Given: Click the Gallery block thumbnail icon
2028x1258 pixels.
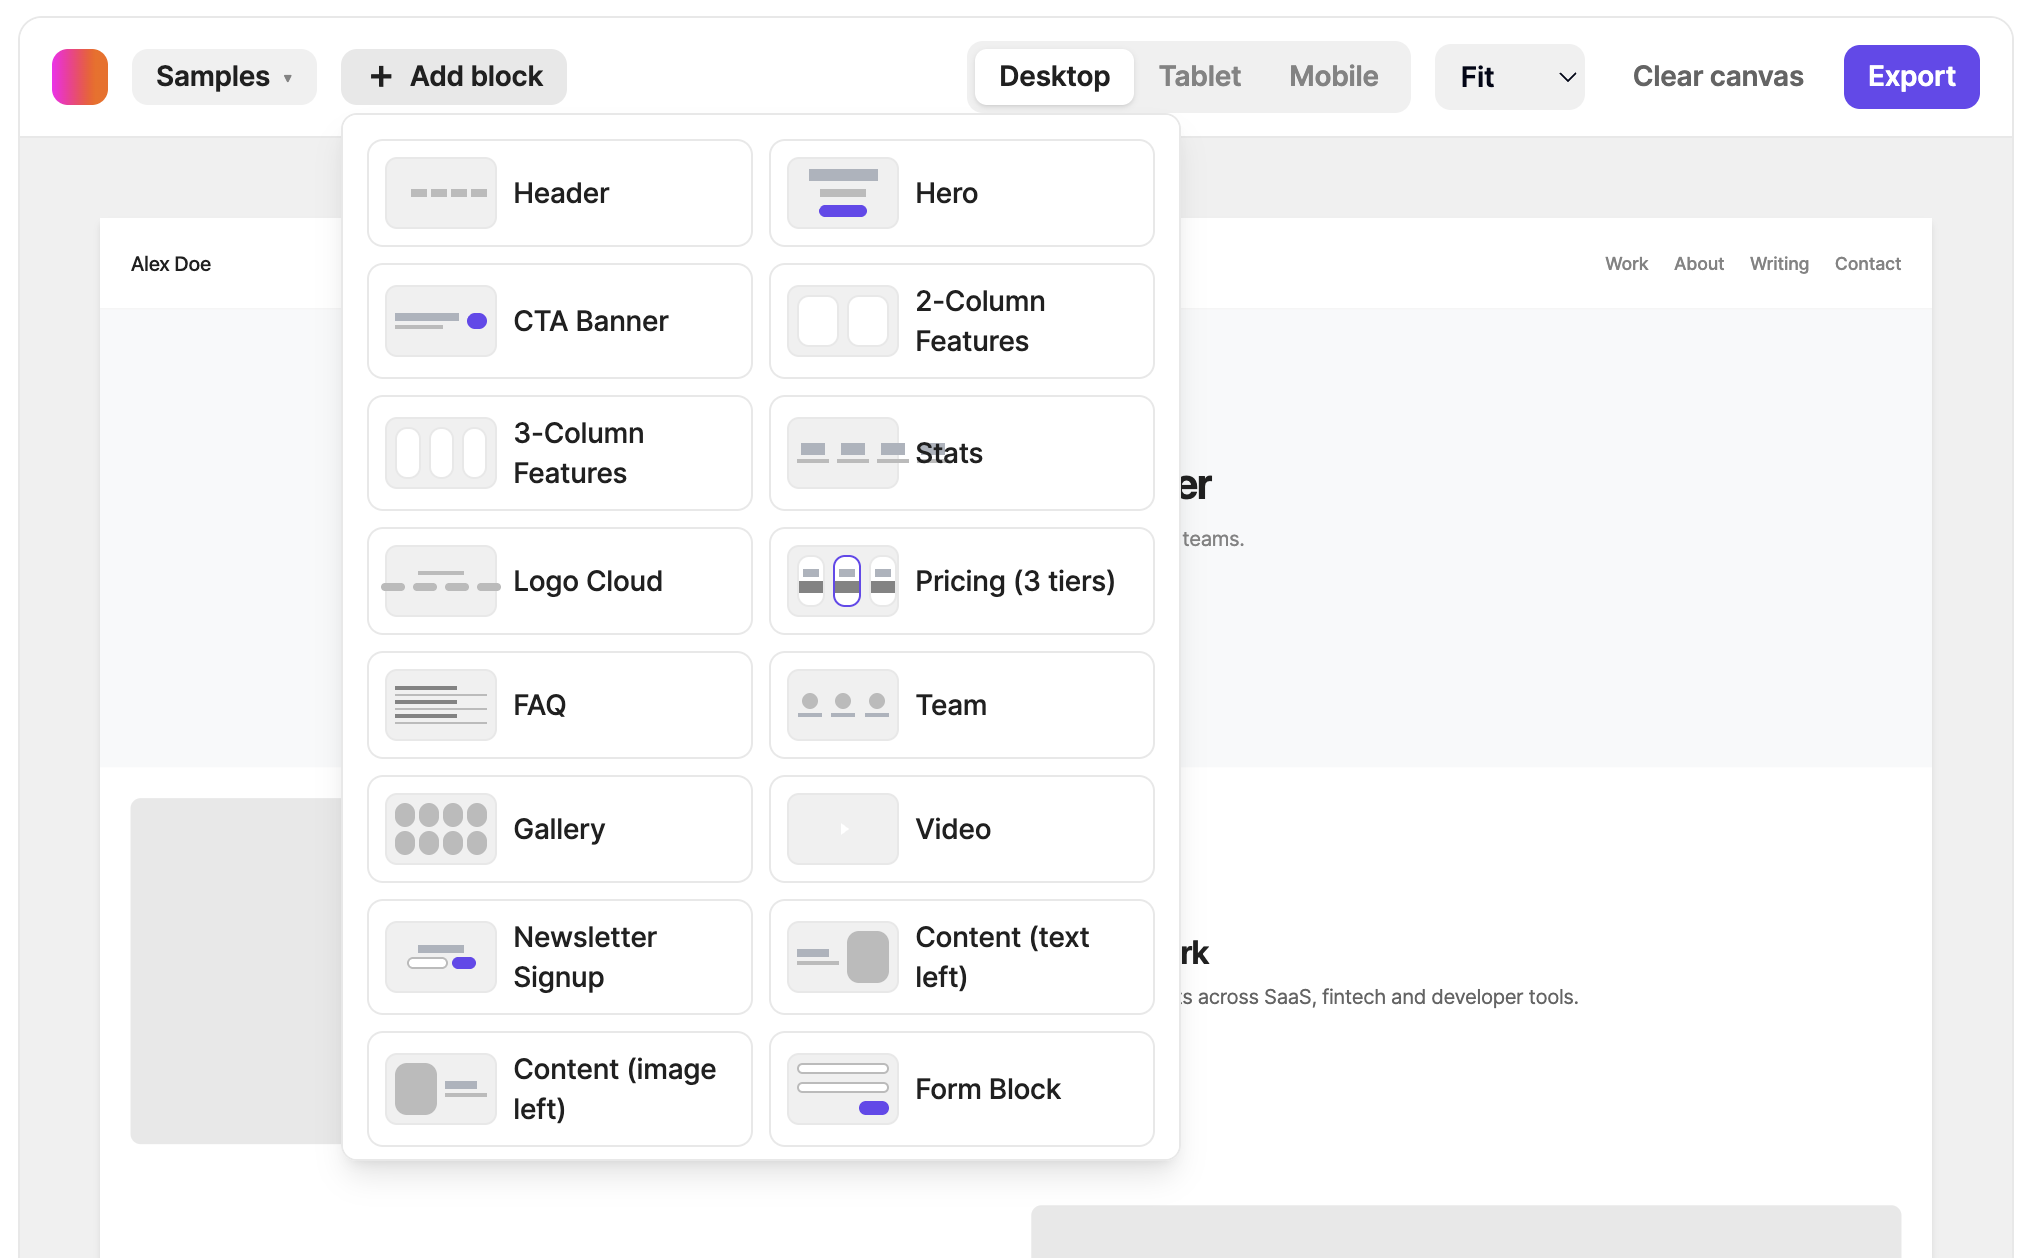Looking at the screenshot, I should pos(441,829).
